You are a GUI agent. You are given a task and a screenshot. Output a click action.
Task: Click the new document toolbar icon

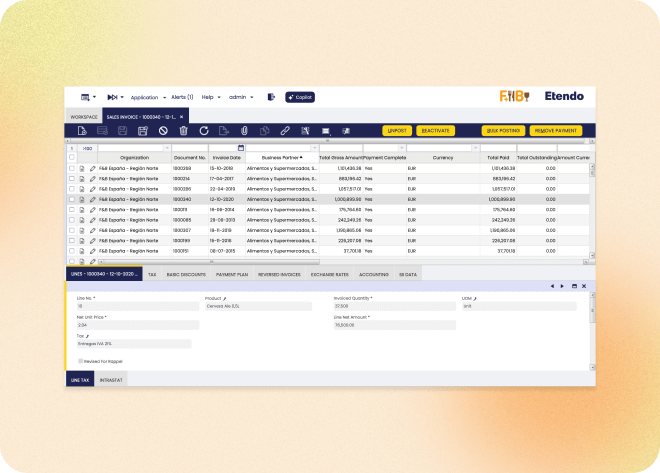pyautogui.click(x=81, y=130)
